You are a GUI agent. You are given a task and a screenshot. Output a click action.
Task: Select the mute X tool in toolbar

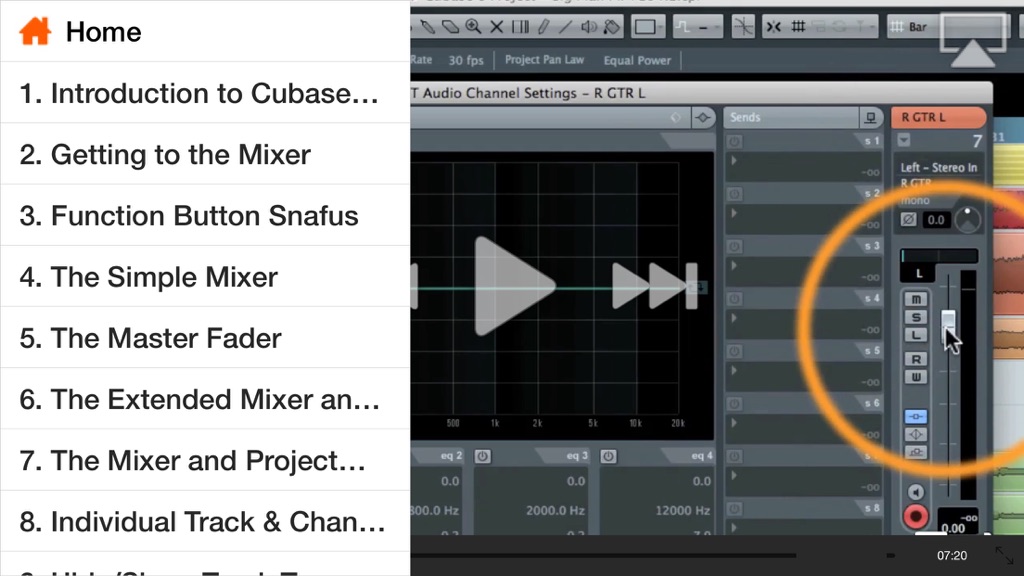[497, 27]
